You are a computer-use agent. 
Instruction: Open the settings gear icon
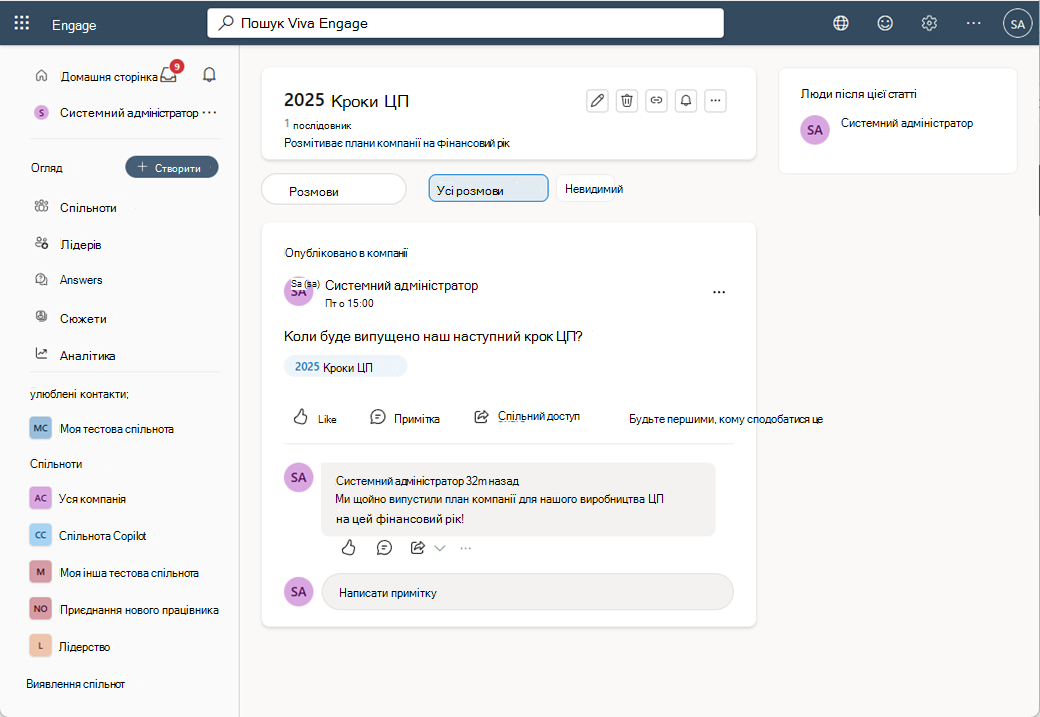929,23
